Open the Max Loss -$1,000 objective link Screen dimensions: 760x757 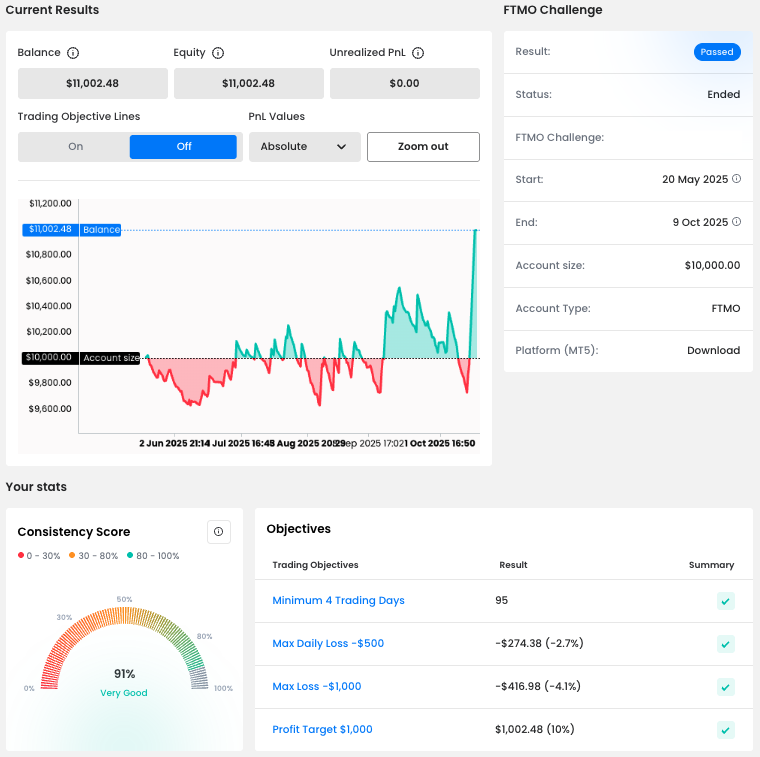pos(317,687)
